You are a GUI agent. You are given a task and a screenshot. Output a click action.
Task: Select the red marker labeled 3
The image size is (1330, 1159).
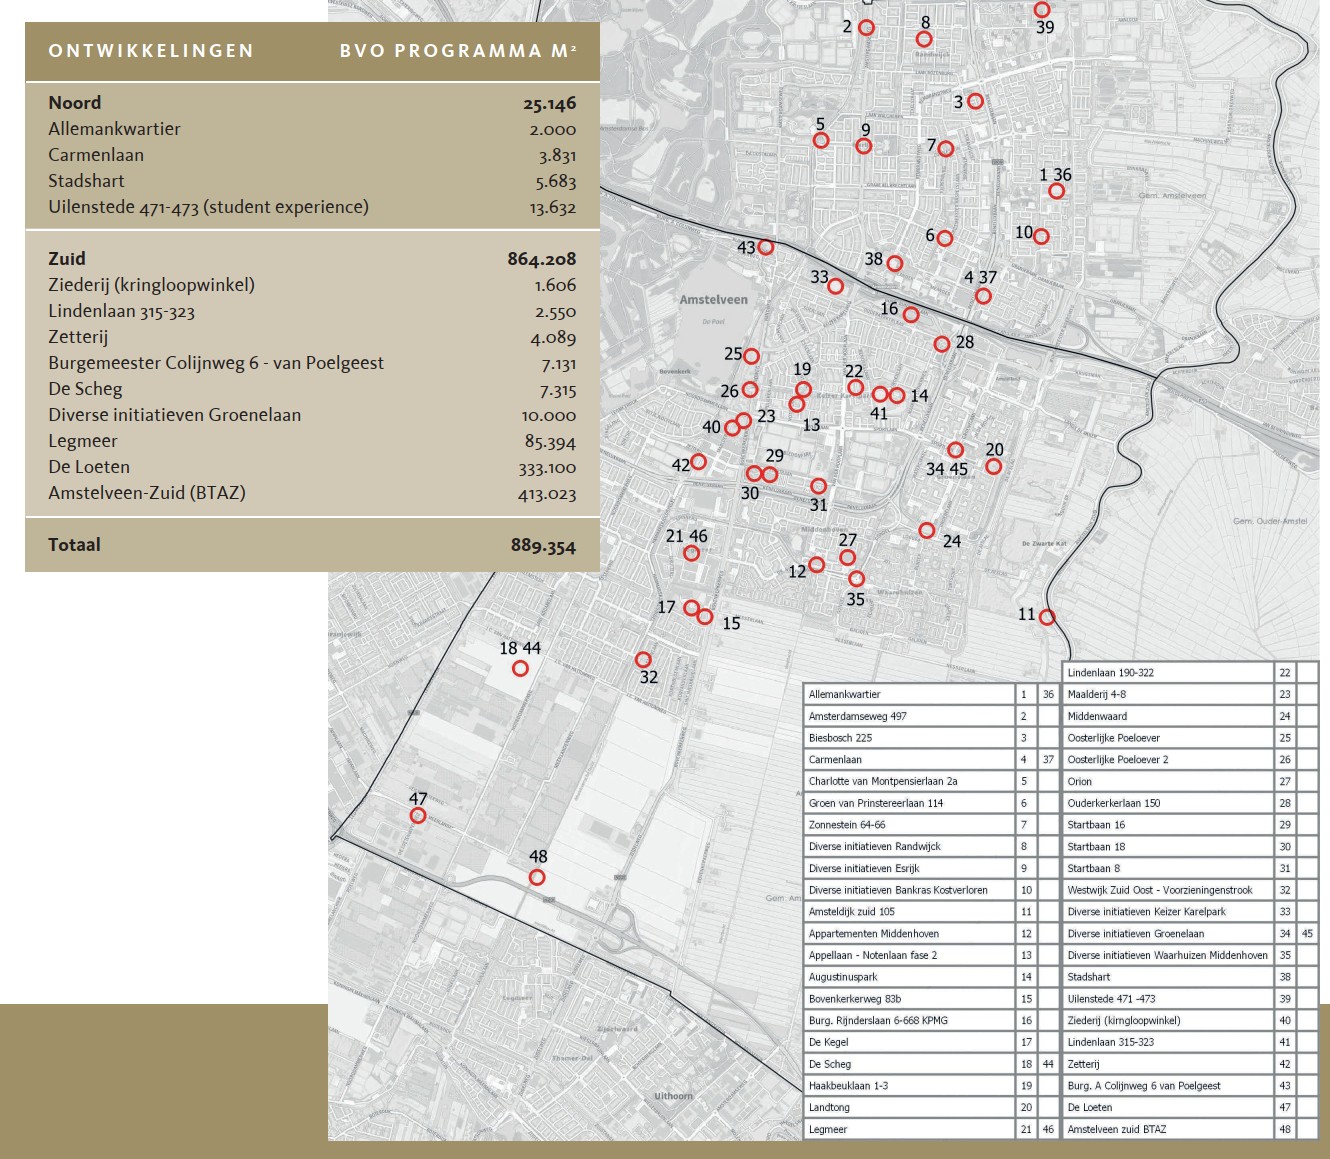tap(975, 101)
